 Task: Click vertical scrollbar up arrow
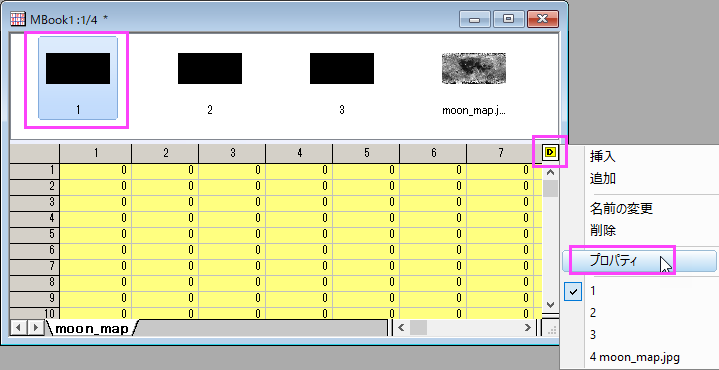point(551,173)
